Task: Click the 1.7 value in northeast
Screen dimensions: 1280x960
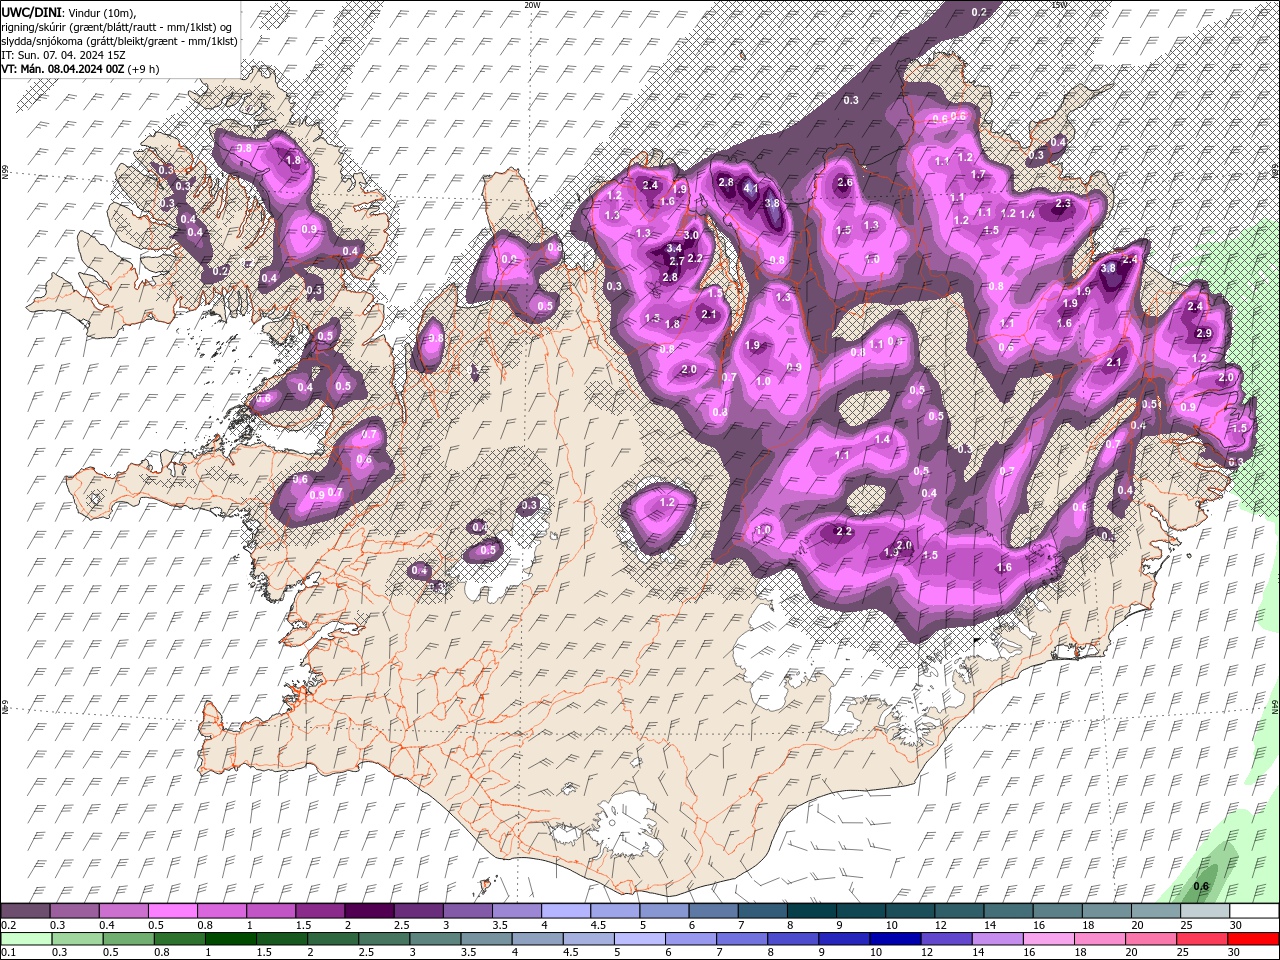Action: coord(978,175)
